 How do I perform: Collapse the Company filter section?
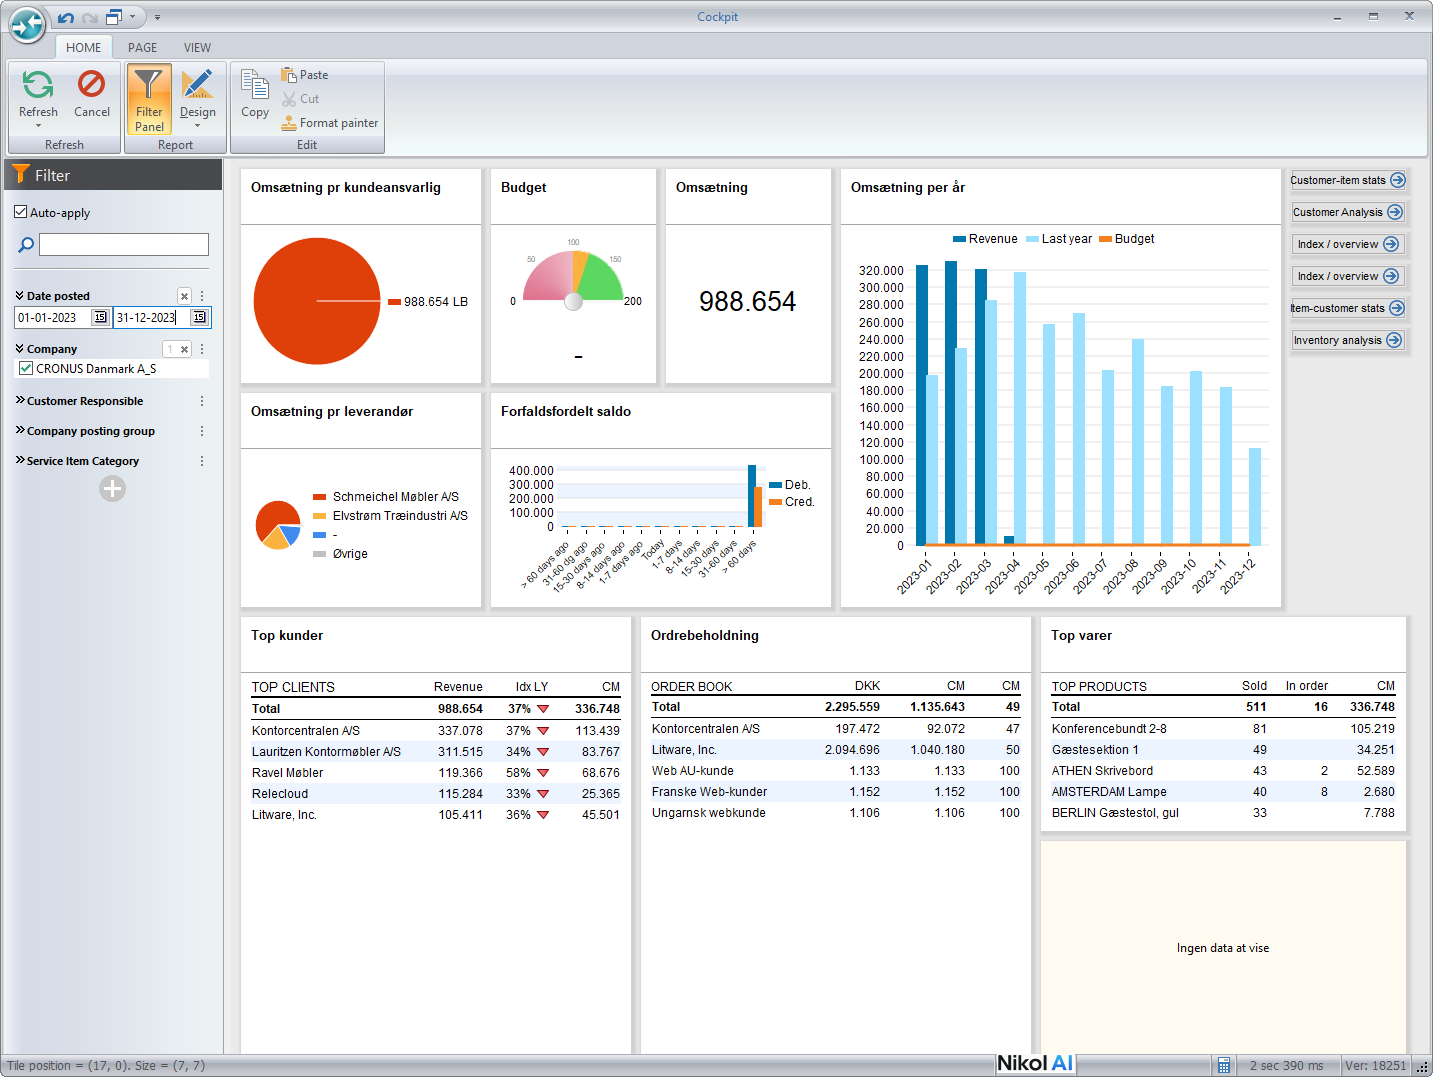tap(20, 348)
